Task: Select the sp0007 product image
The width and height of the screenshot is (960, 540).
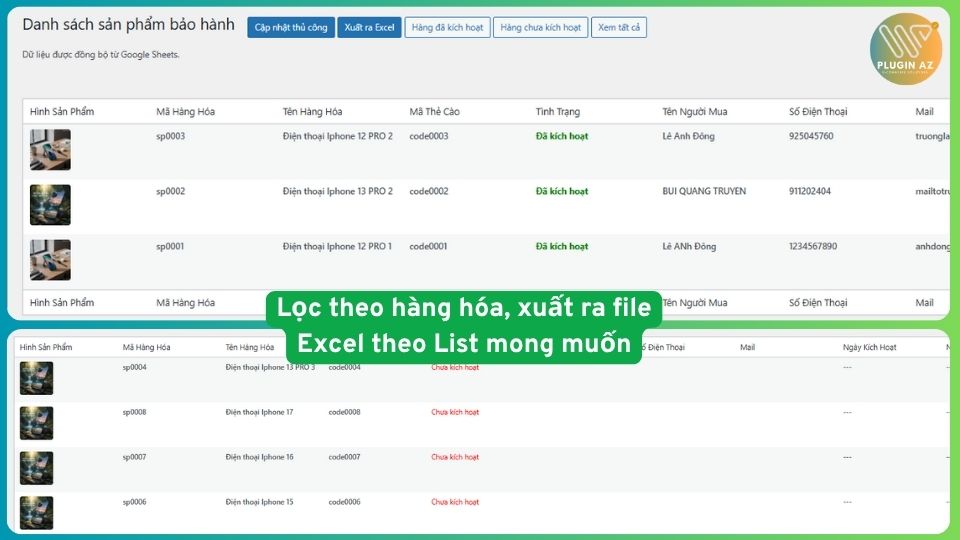Action: click(37, 468)
